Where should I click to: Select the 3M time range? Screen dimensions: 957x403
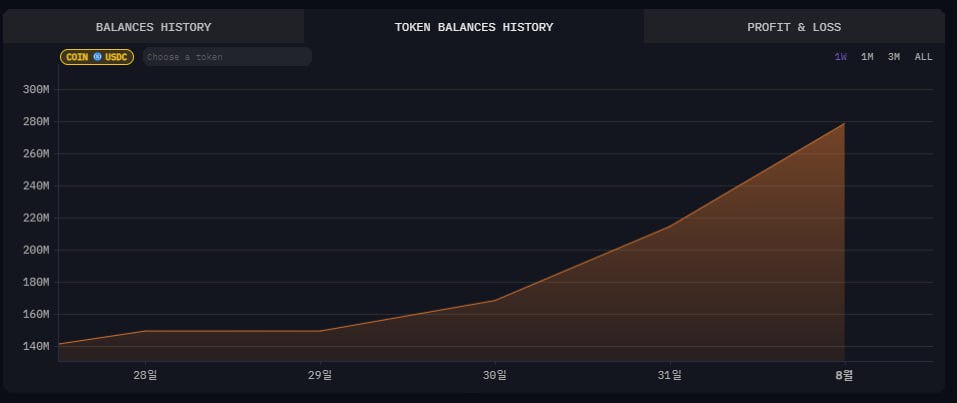pos(894,57)
